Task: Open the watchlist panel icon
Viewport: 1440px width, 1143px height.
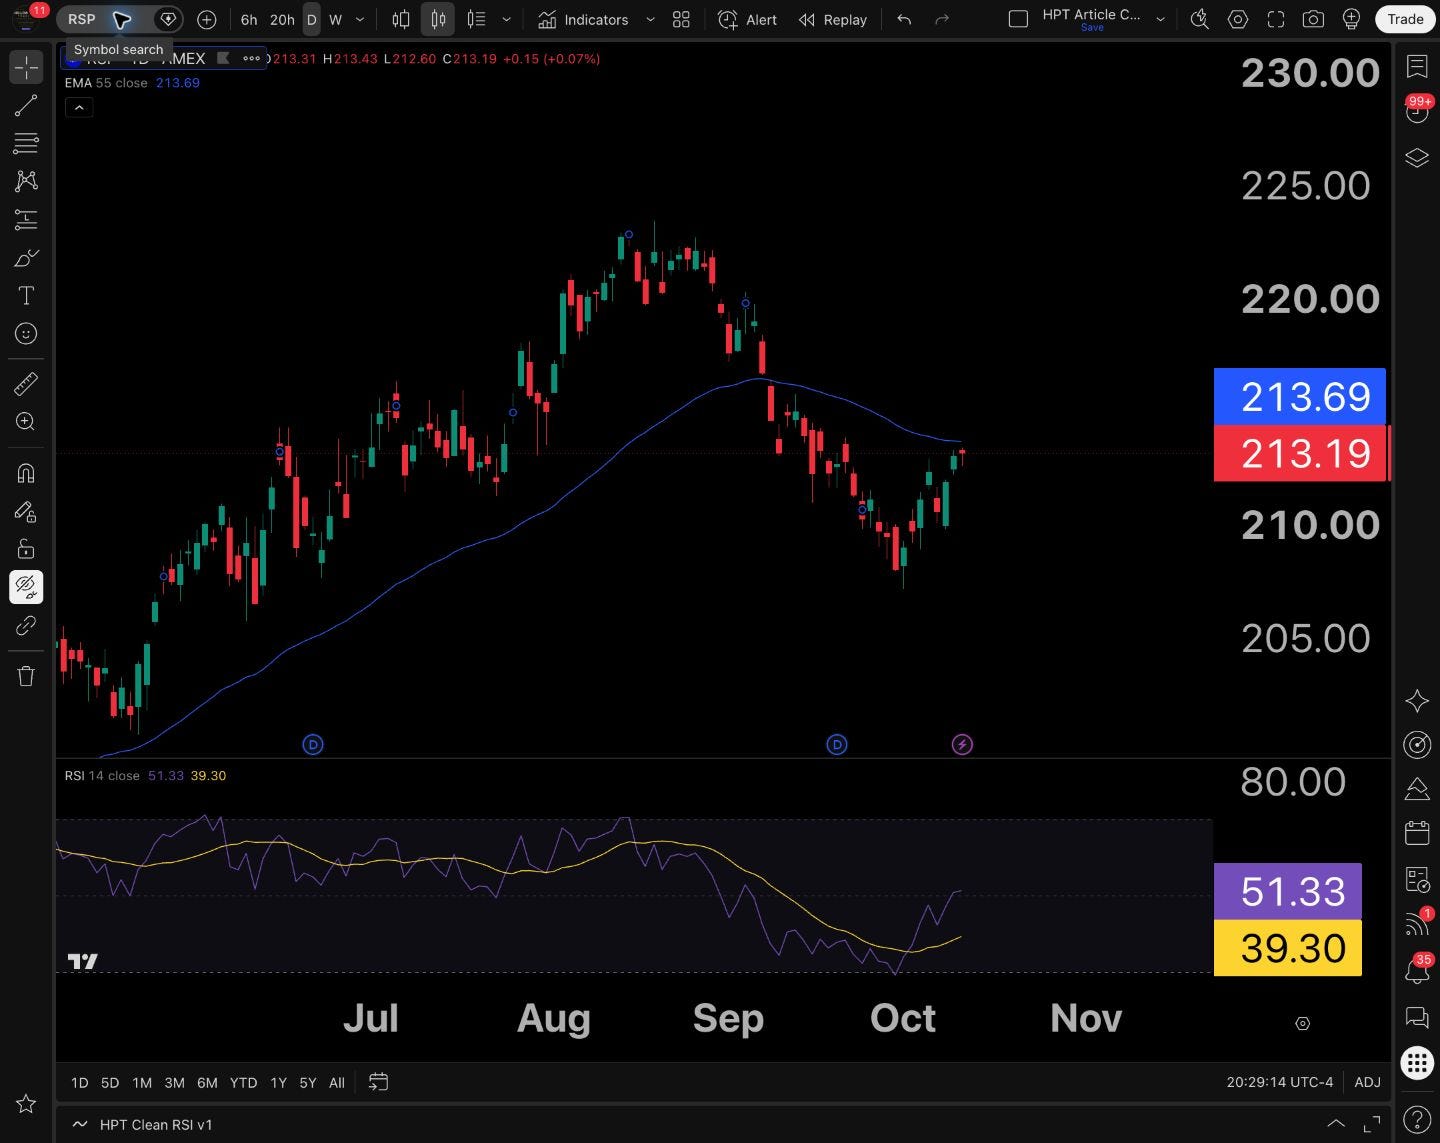Action: [x=1417, y=66]
